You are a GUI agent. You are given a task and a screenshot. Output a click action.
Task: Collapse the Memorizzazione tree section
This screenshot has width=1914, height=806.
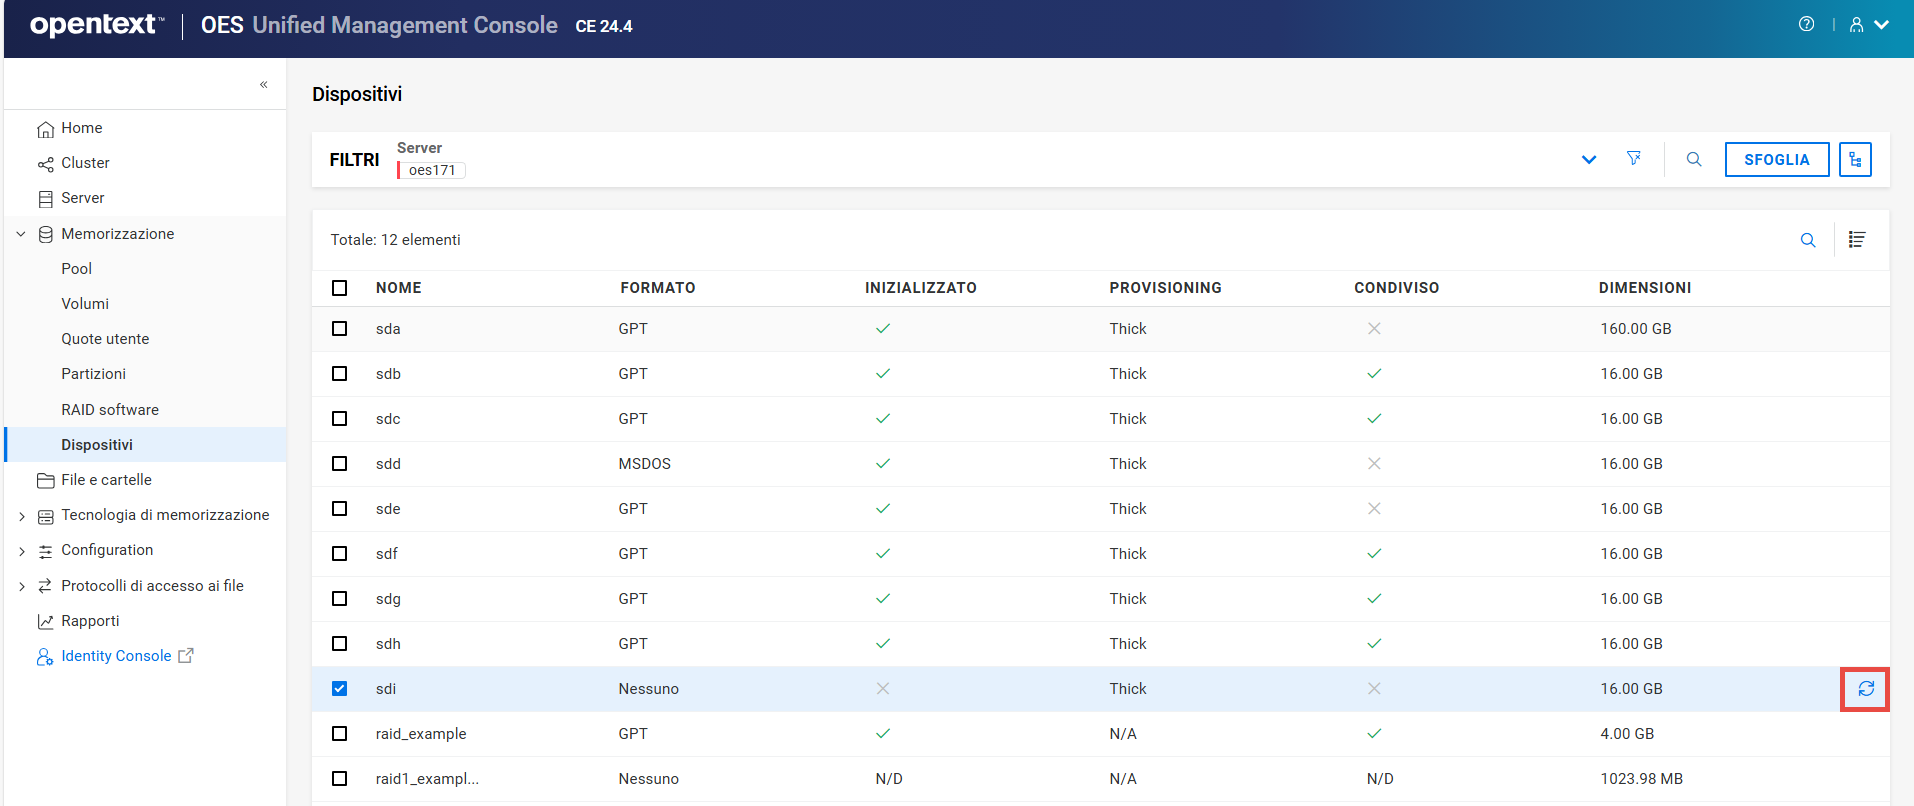click(22, 234)
